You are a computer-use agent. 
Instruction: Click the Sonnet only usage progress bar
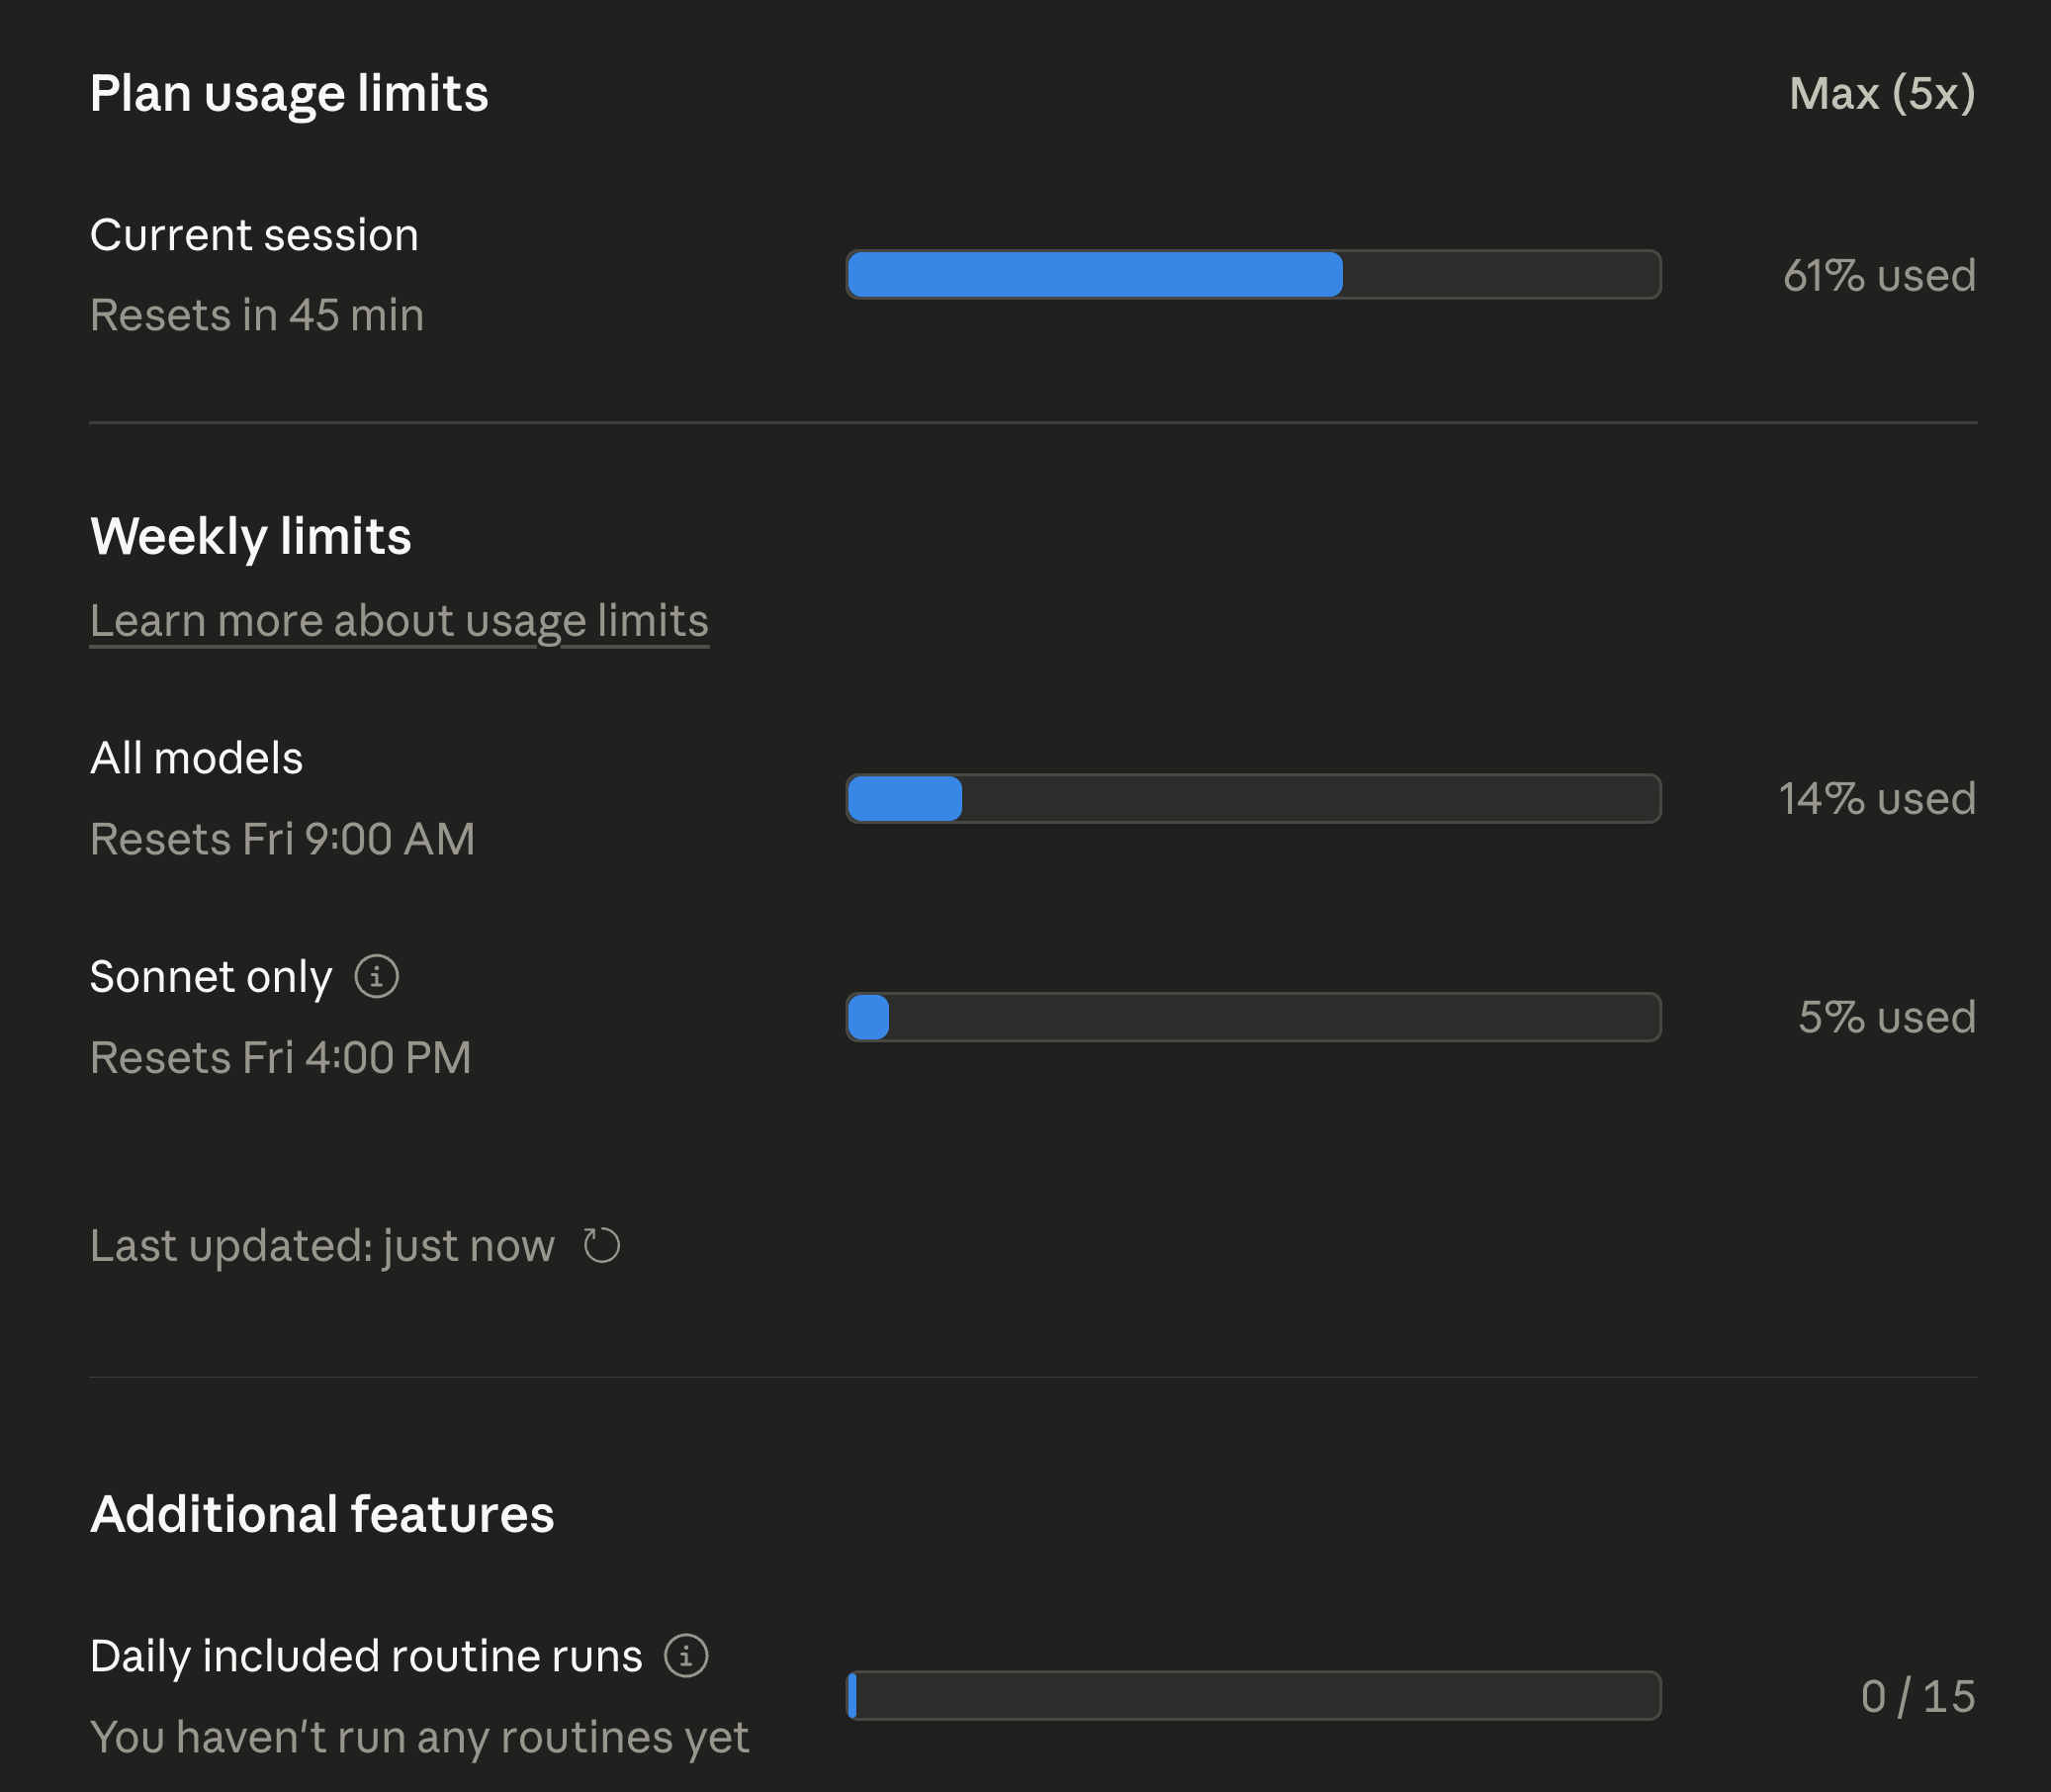[1253, 1017]
